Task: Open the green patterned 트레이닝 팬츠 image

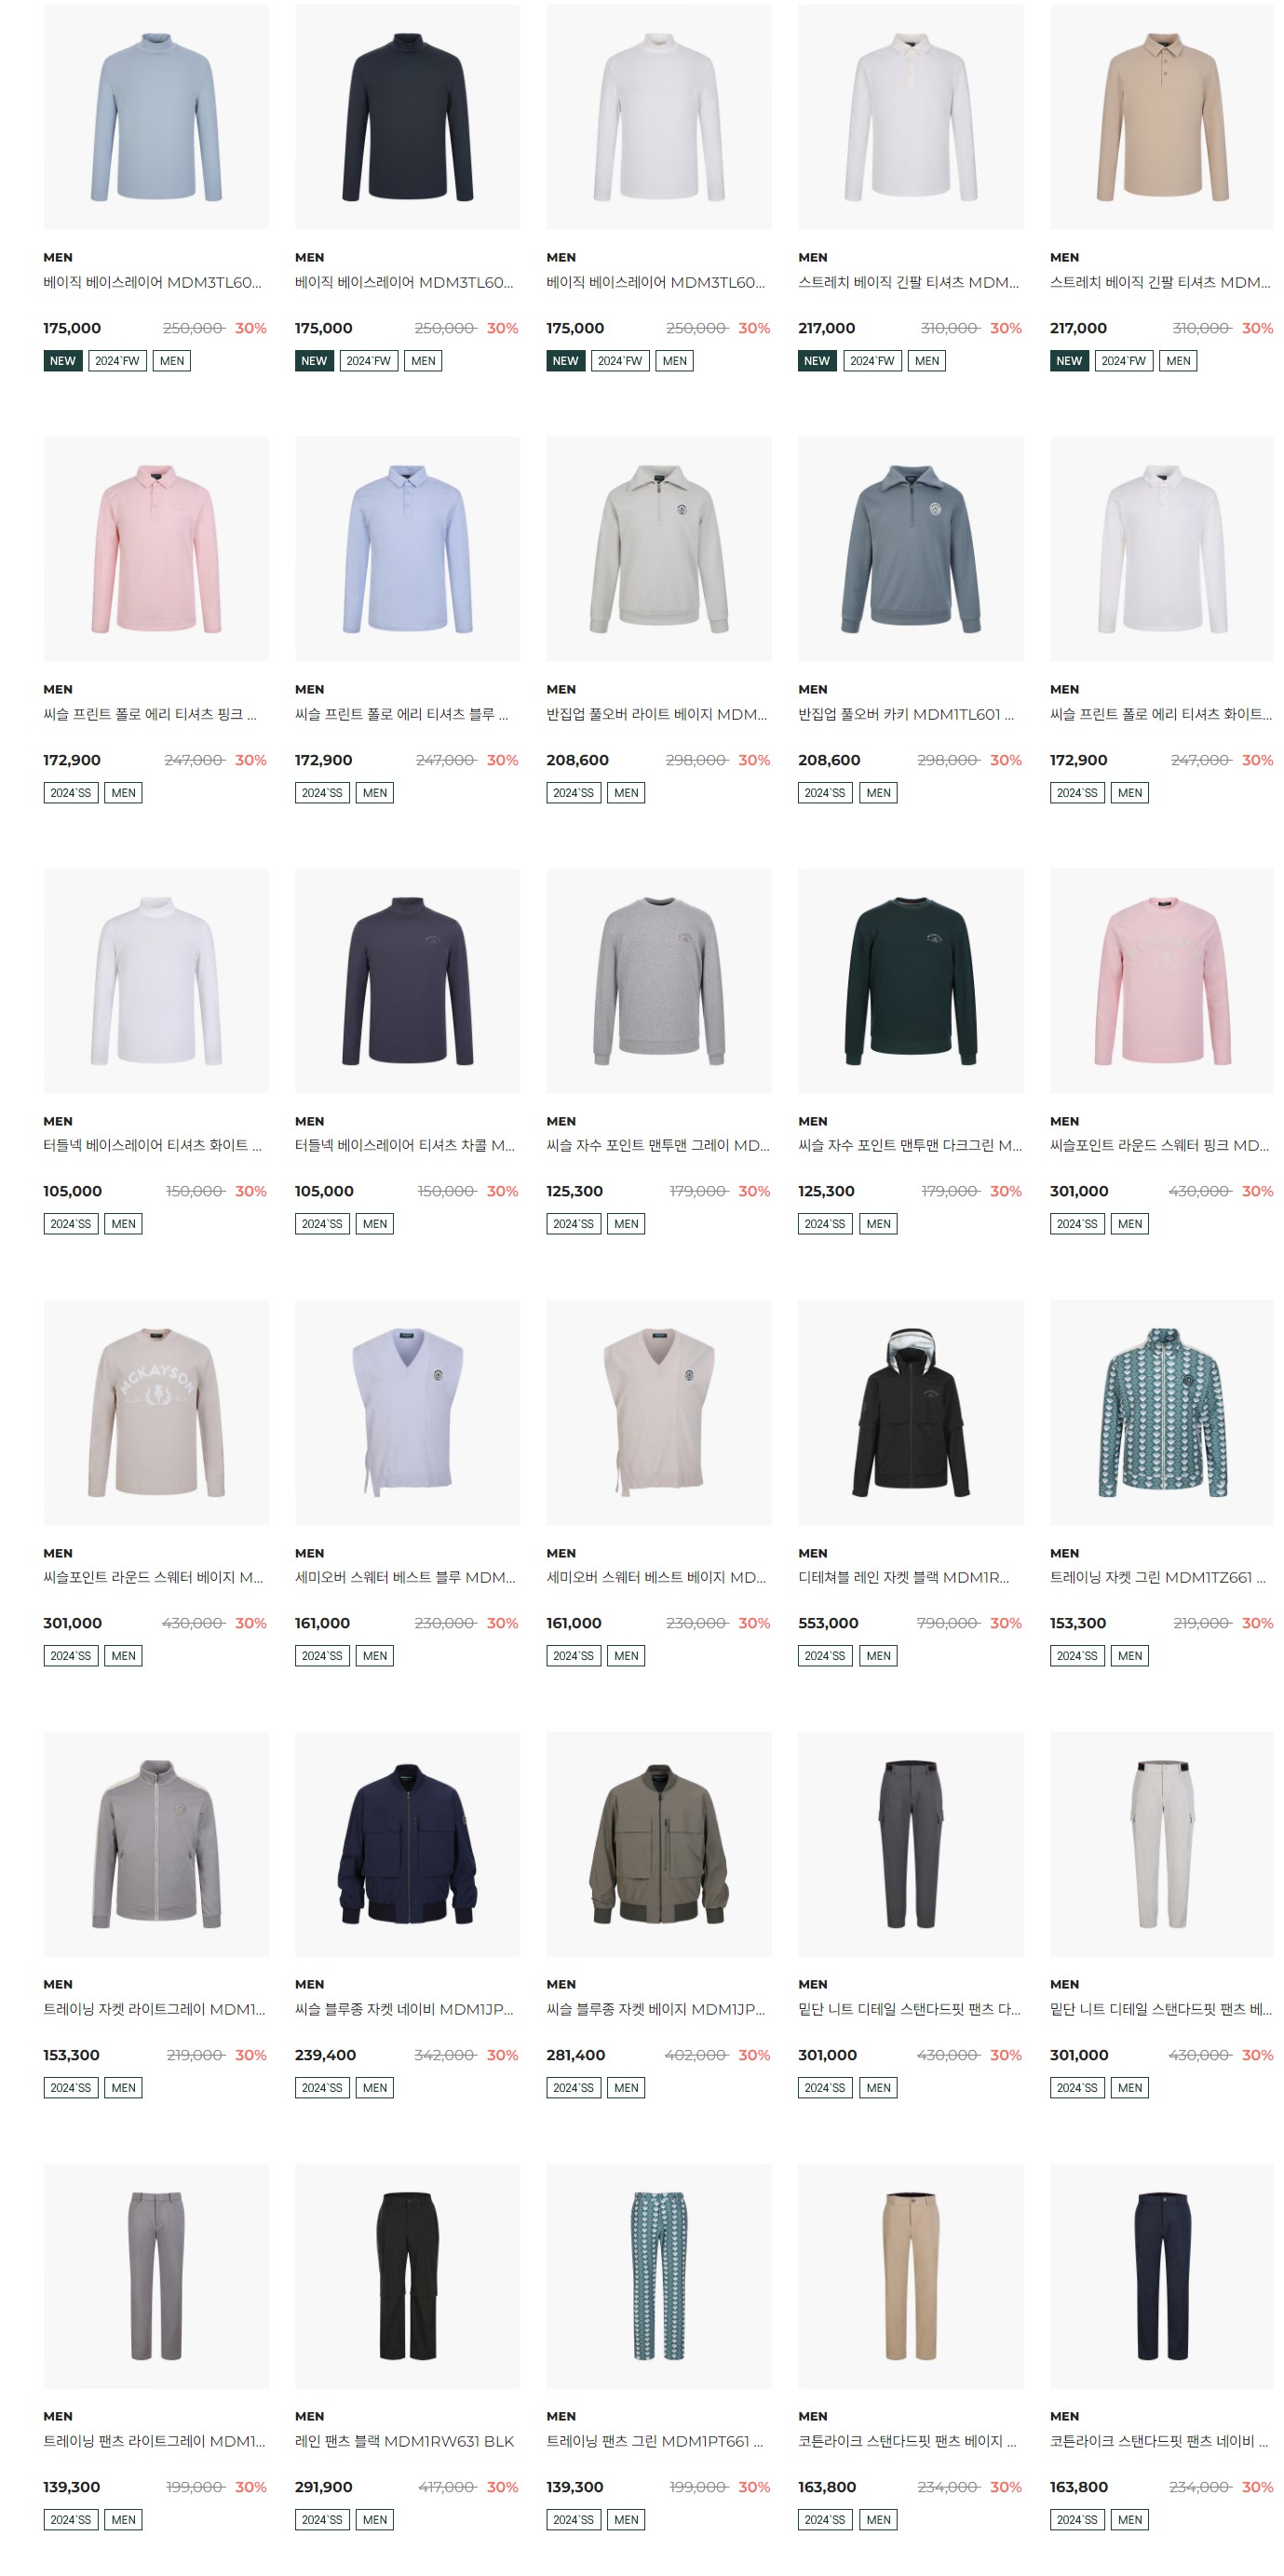Action: pyautogui.click(x=659, y=2276)
